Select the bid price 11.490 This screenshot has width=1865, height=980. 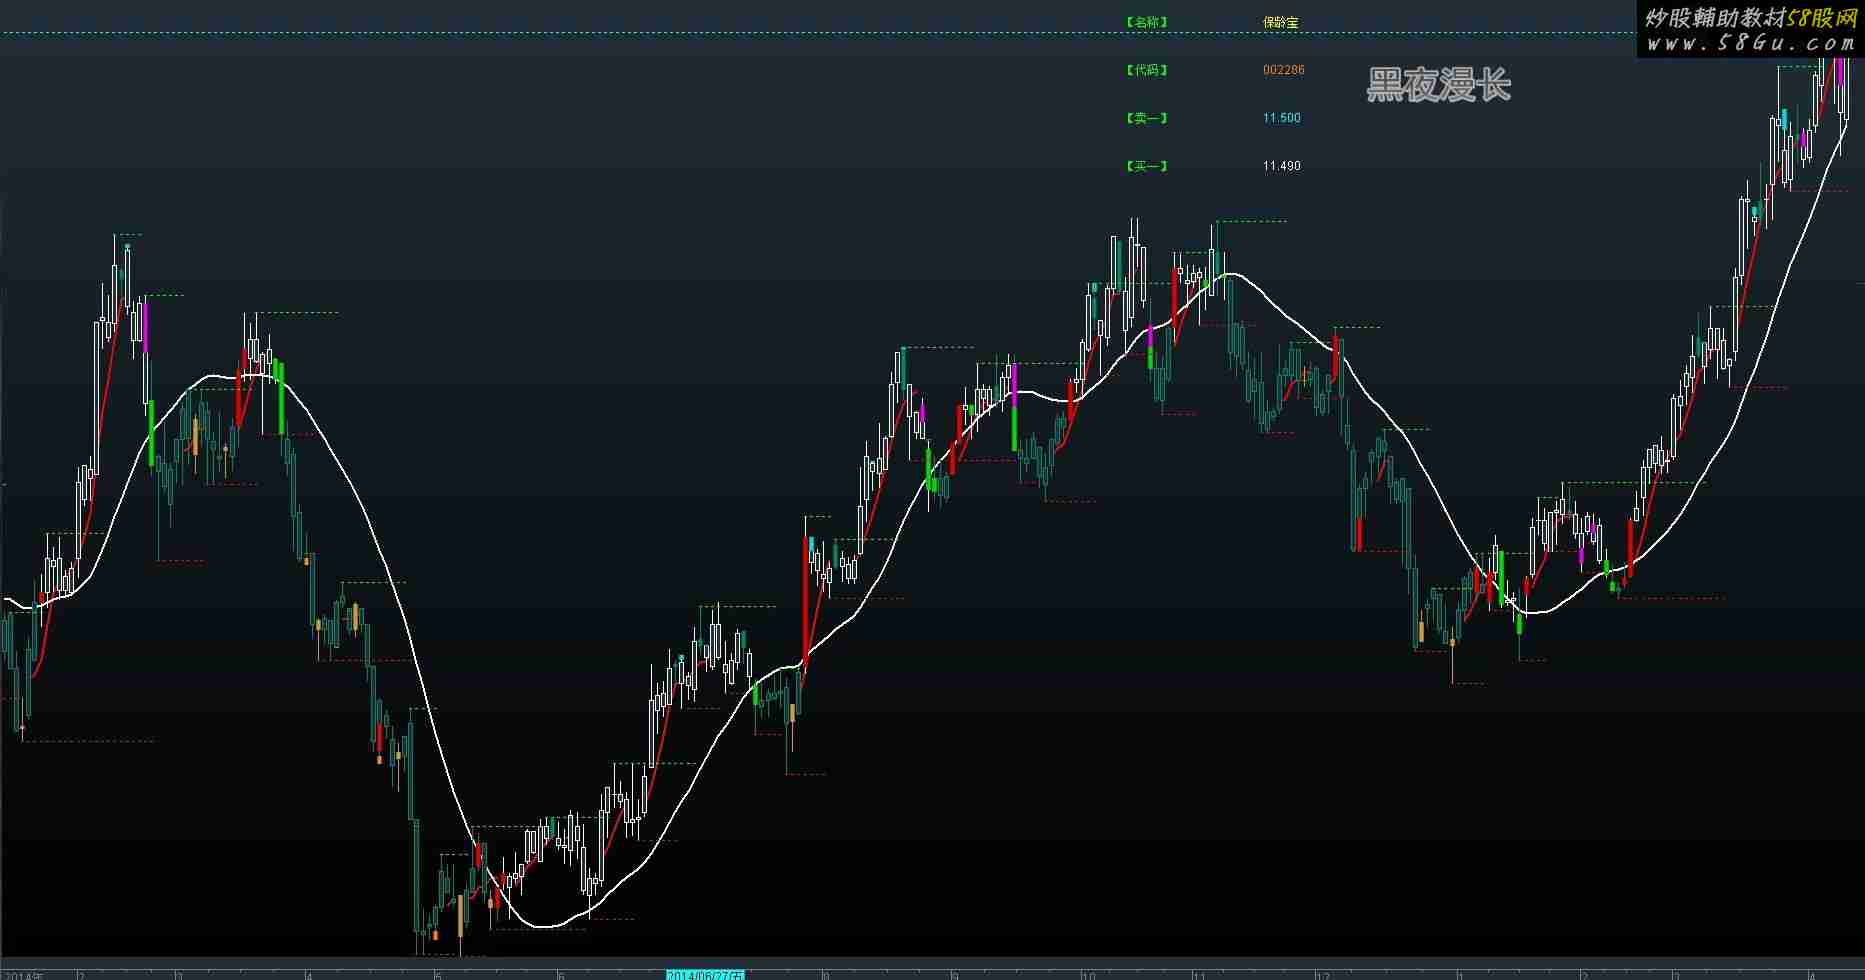(1282, 166)
